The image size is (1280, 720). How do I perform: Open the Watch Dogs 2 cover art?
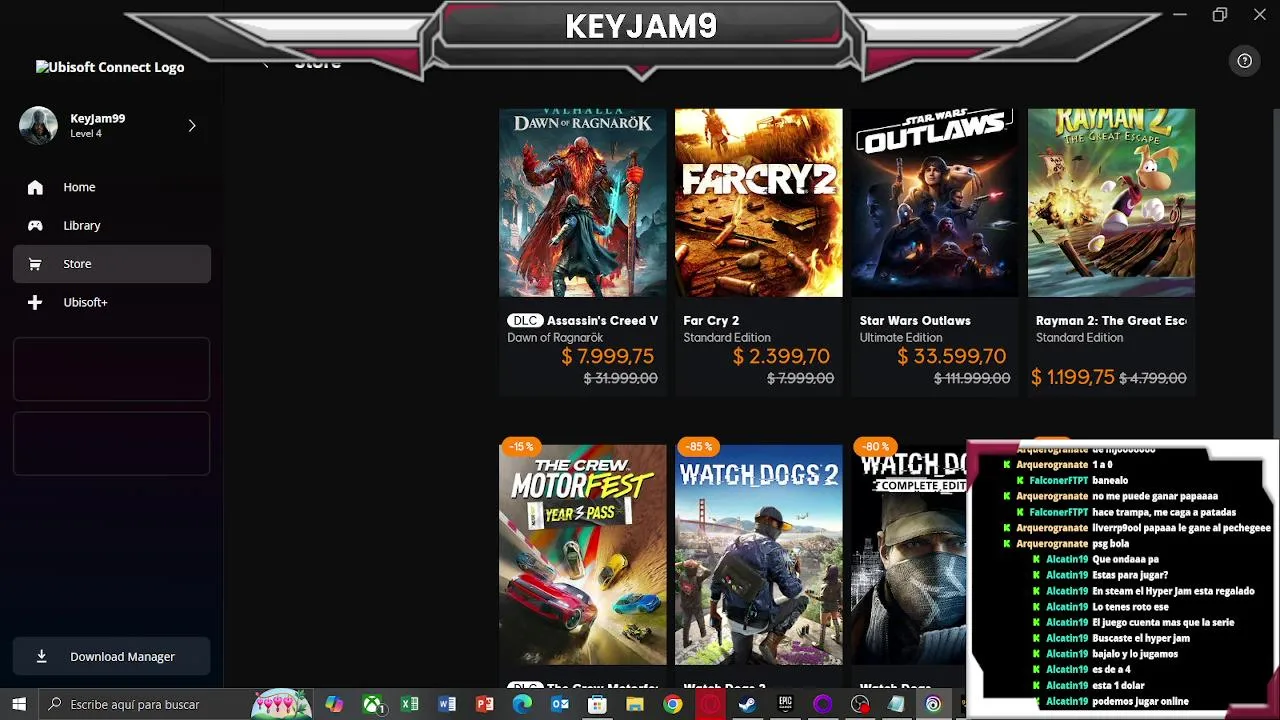[x=758, y=554]
